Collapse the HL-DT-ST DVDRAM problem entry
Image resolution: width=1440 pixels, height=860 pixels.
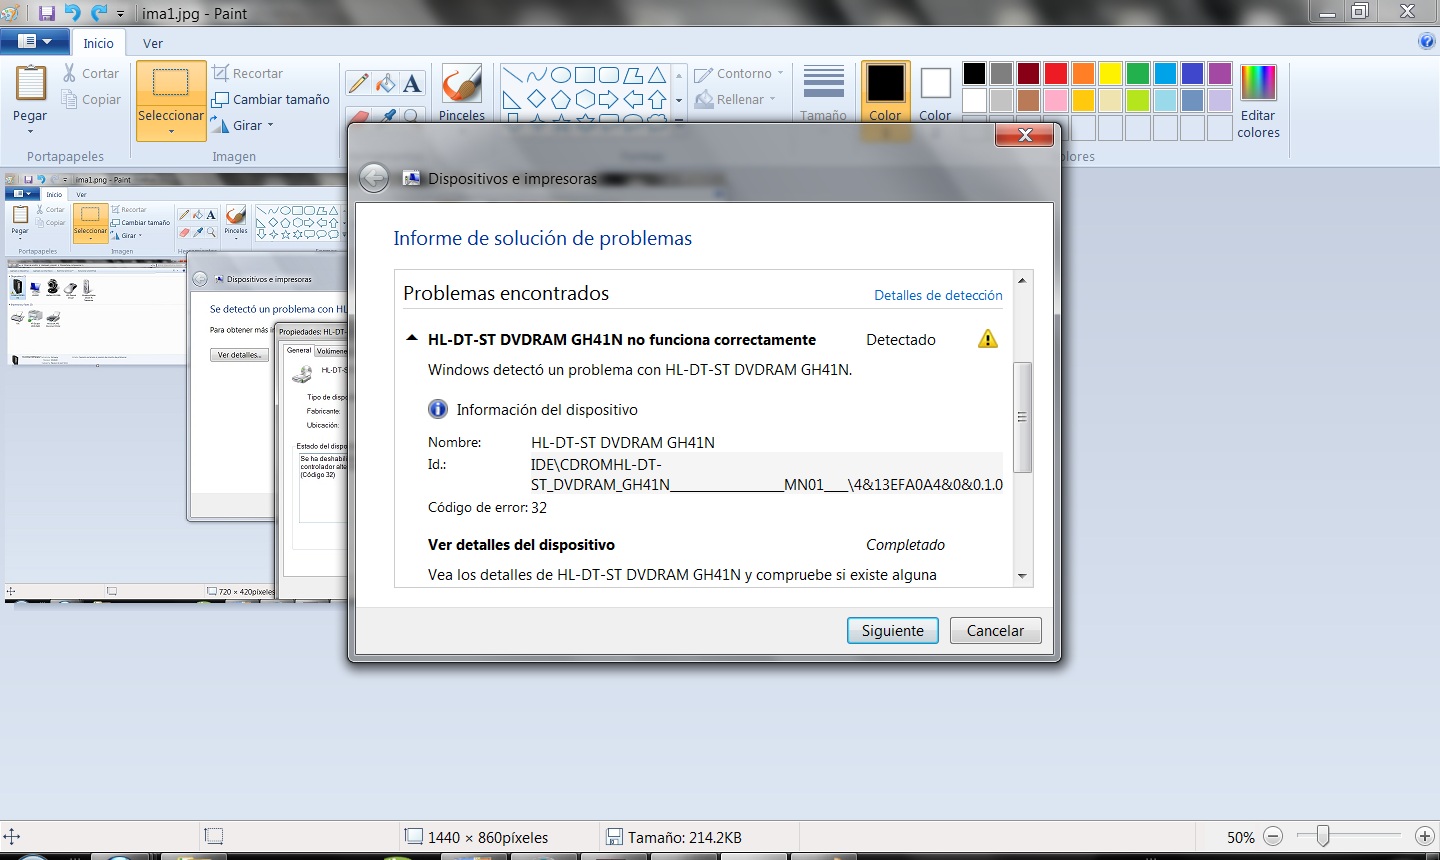[x=411, y=339]
